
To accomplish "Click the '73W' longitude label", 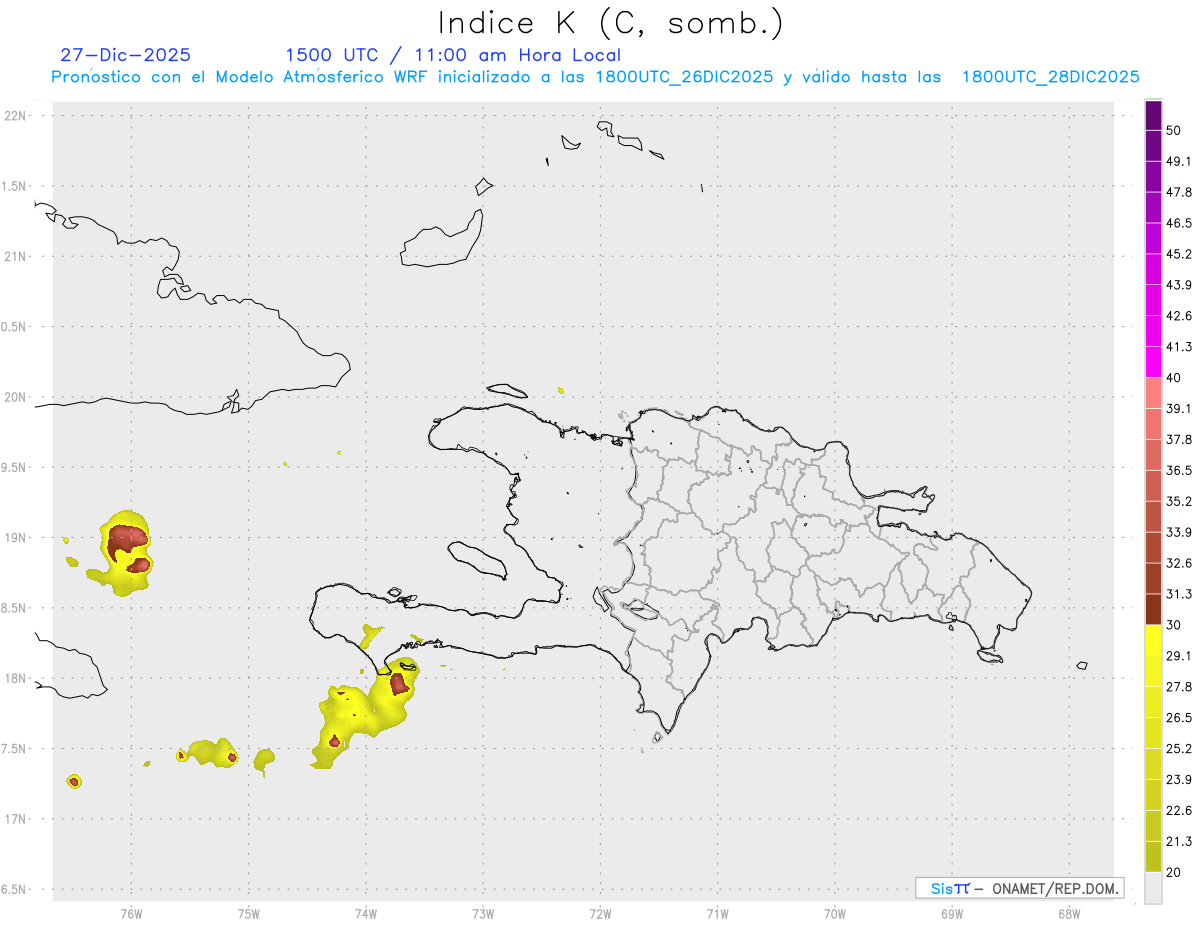I will tap(483, 913).
